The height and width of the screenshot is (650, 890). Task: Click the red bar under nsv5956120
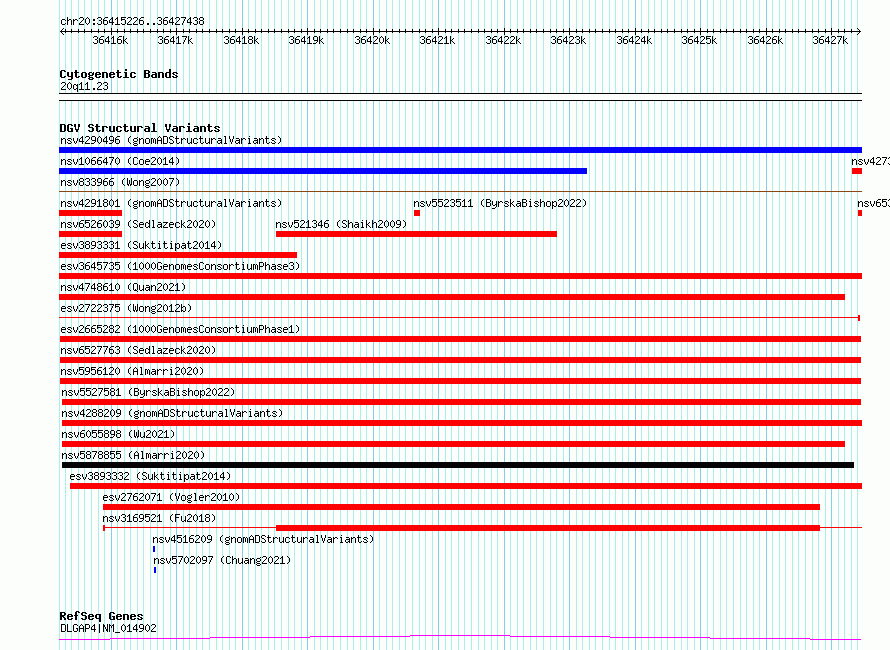[x=460, y=381]
